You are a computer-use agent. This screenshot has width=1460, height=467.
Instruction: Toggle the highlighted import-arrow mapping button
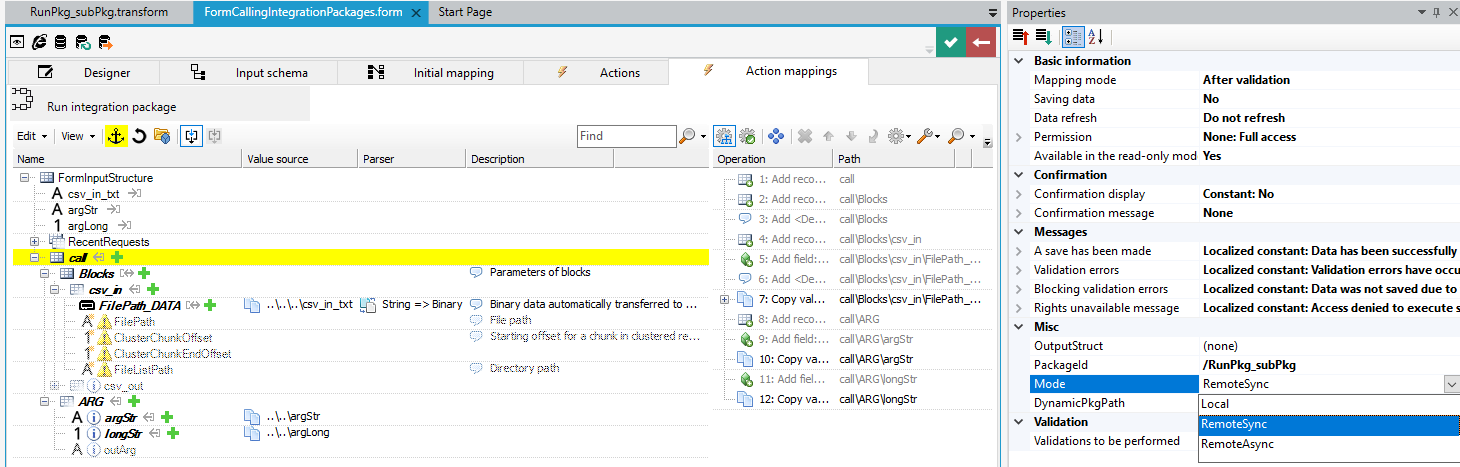coord(192,136)
